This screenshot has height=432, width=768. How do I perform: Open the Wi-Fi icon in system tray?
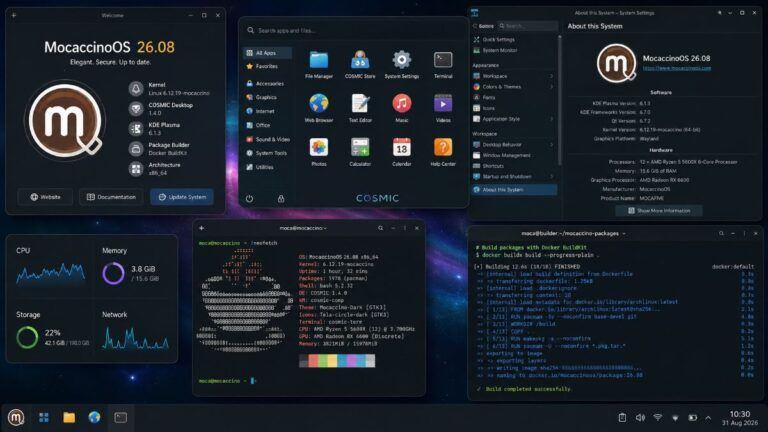pos(658,417)
